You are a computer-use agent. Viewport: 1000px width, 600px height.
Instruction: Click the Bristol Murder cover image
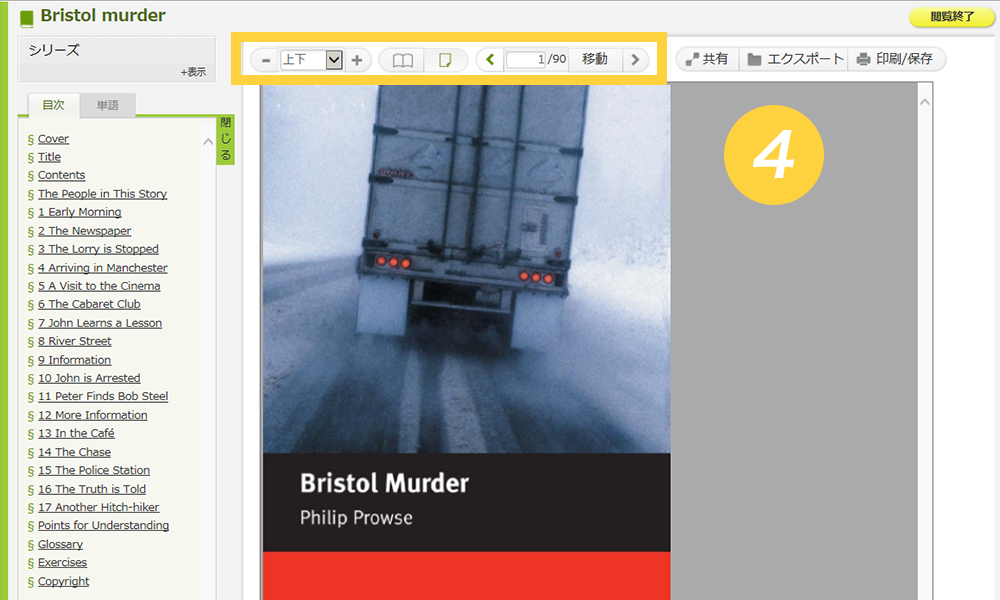coord(466,342)
